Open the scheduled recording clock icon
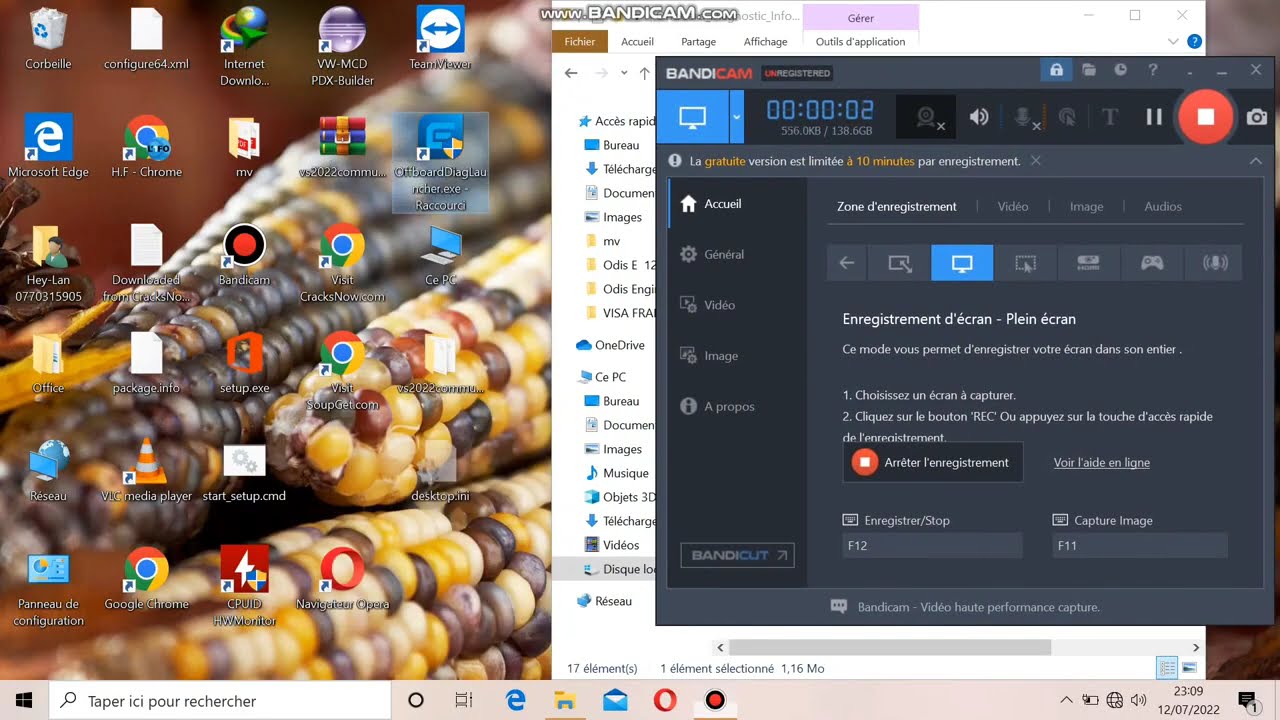The width and height of the screenshot is (1280, 720). pyautogui.click(x=1121, y=70)
